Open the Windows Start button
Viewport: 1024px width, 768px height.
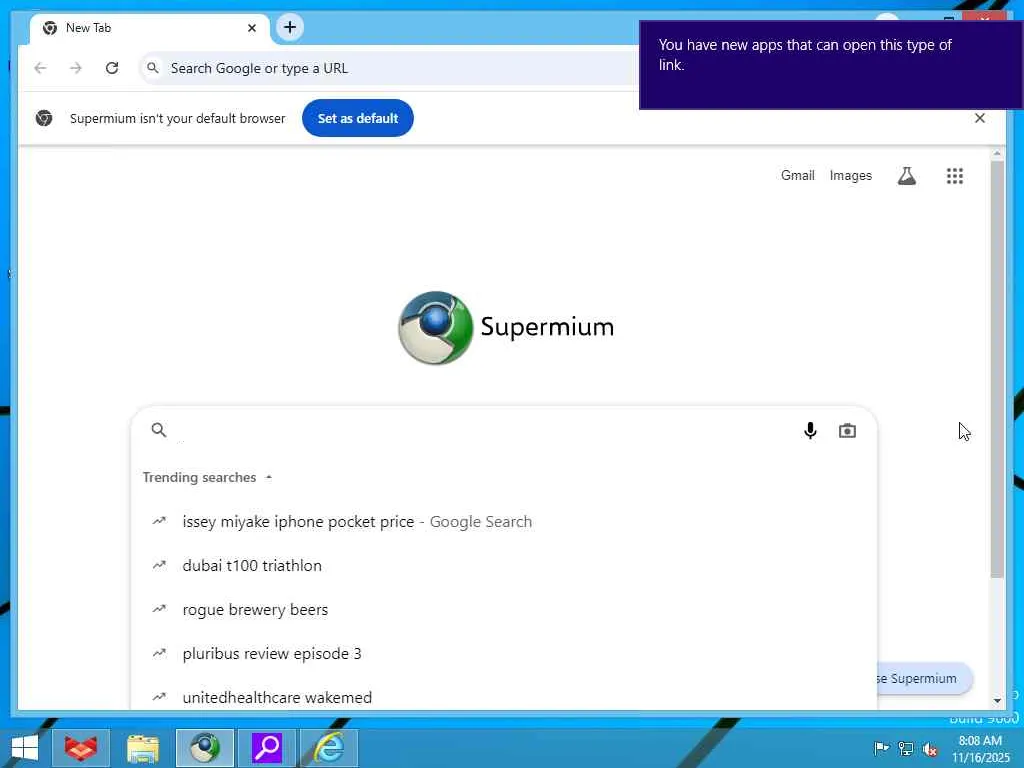(x=24, y=748)
